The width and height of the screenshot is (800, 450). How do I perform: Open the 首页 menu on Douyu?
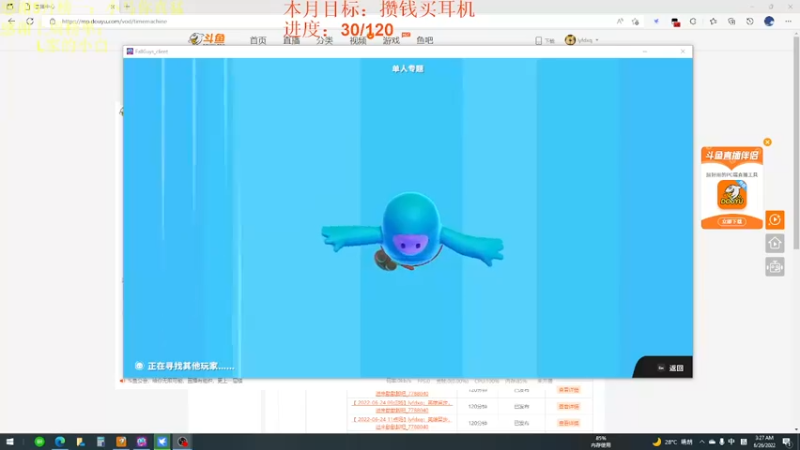(x=258, y=40)
